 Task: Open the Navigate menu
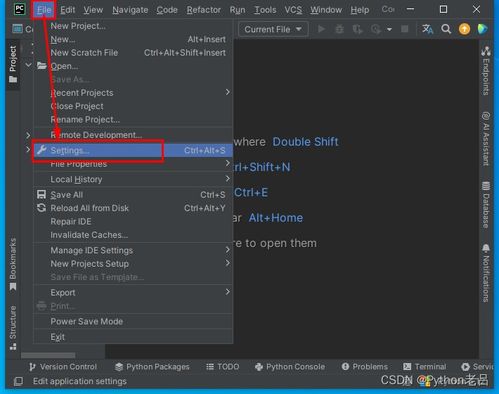(x=130, y=10)
